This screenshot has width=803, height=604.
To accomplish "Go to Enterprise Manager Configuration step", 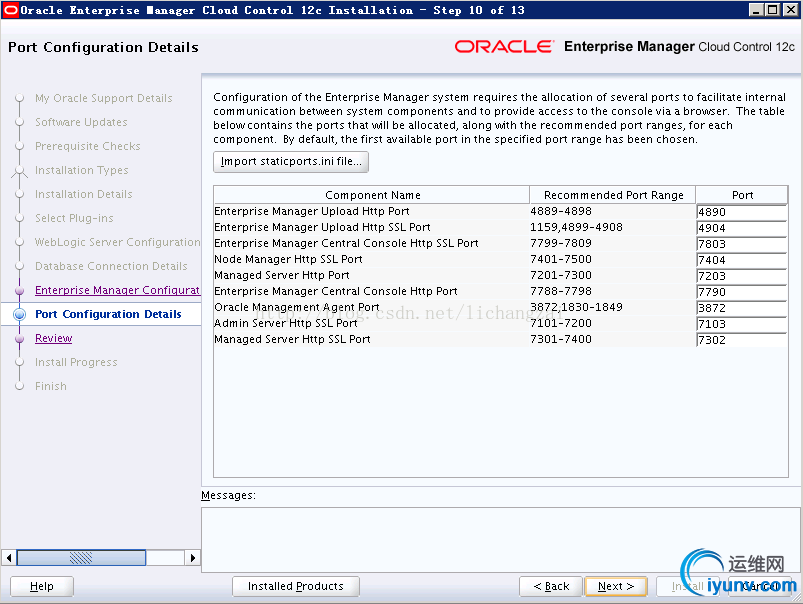I will tap(117, 290).
